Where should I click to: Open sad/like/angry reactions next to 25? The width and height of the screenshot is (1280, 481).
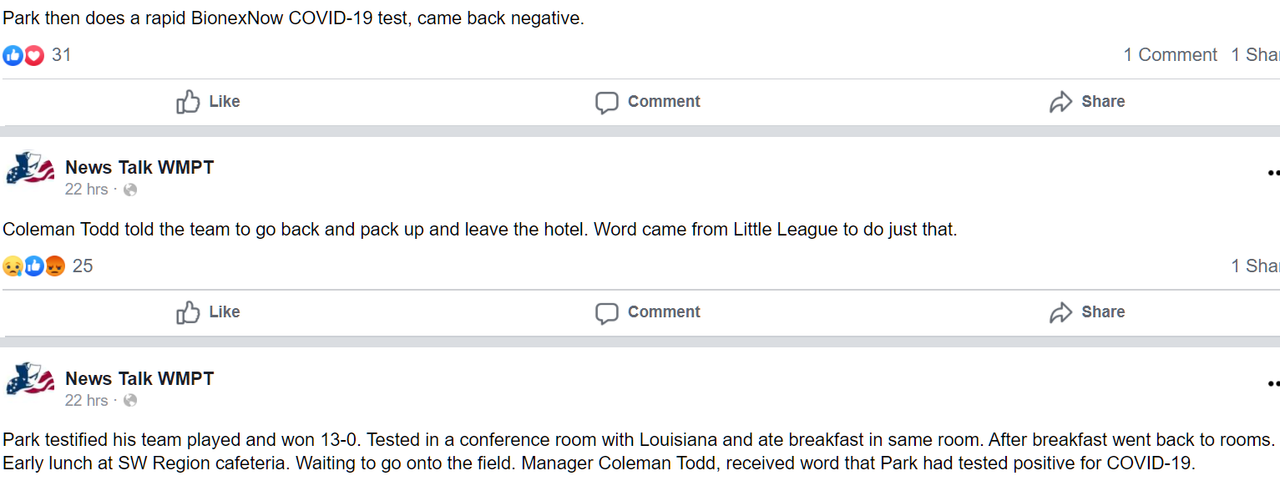click(x=34, y=266)
